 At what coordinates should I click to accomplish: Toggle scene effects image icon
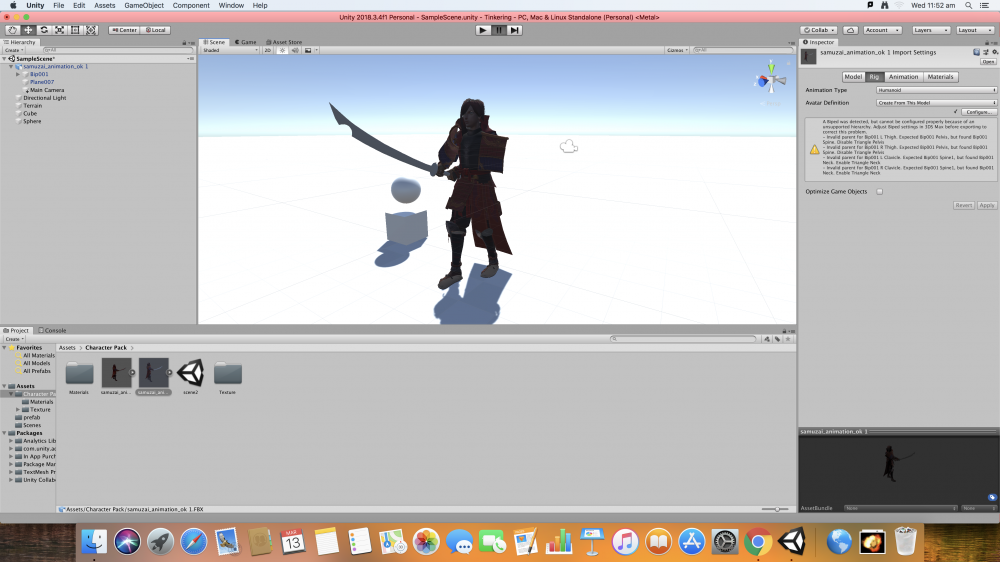pos(308,50)
